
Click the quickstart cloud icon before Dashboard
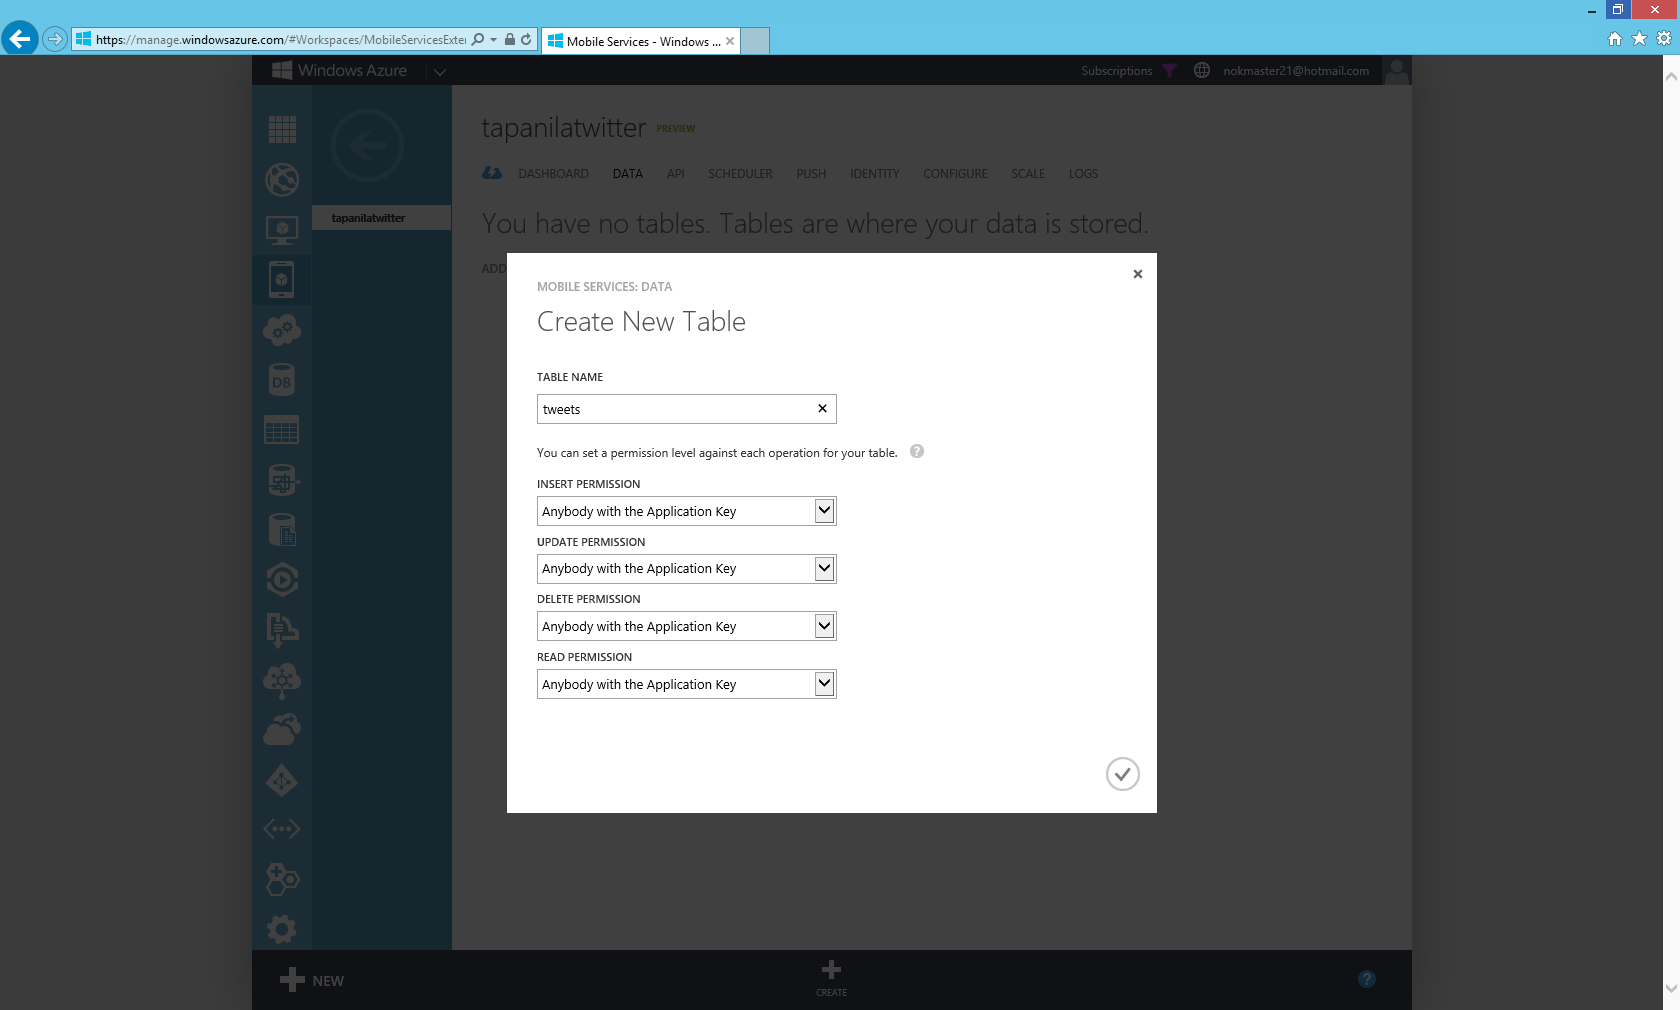coord(492,173)
